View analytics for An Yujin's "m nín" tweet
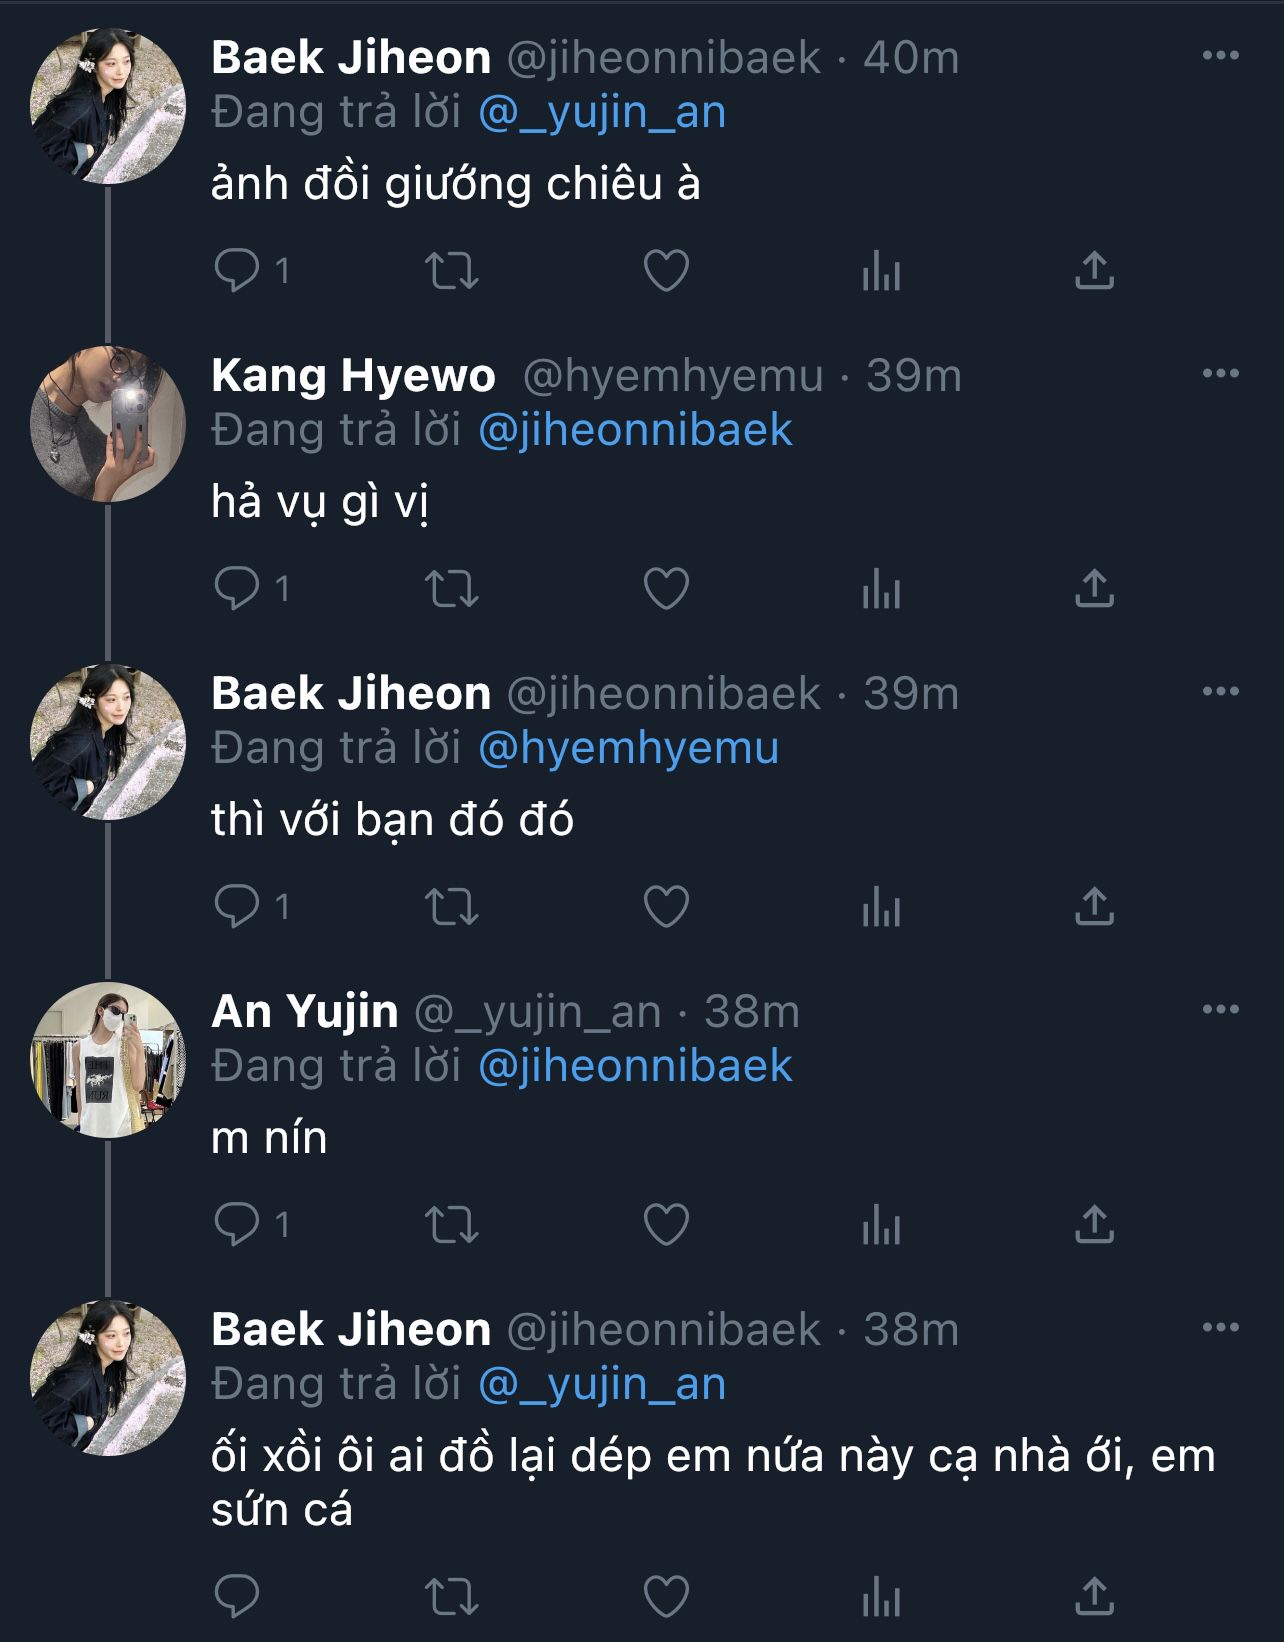This screenshot has height=1642, width=1284. [881, 1225]
